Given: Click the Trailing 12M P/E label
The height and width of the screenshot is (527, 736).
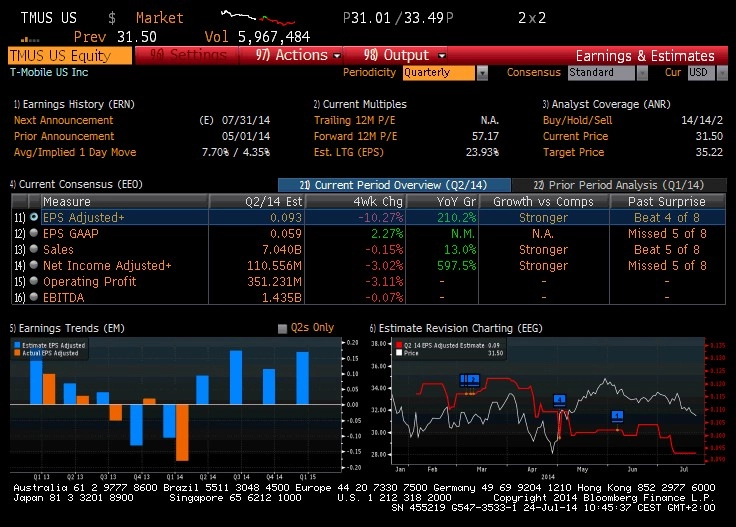Looking at the screenshot, I should [x=354, y=120].
